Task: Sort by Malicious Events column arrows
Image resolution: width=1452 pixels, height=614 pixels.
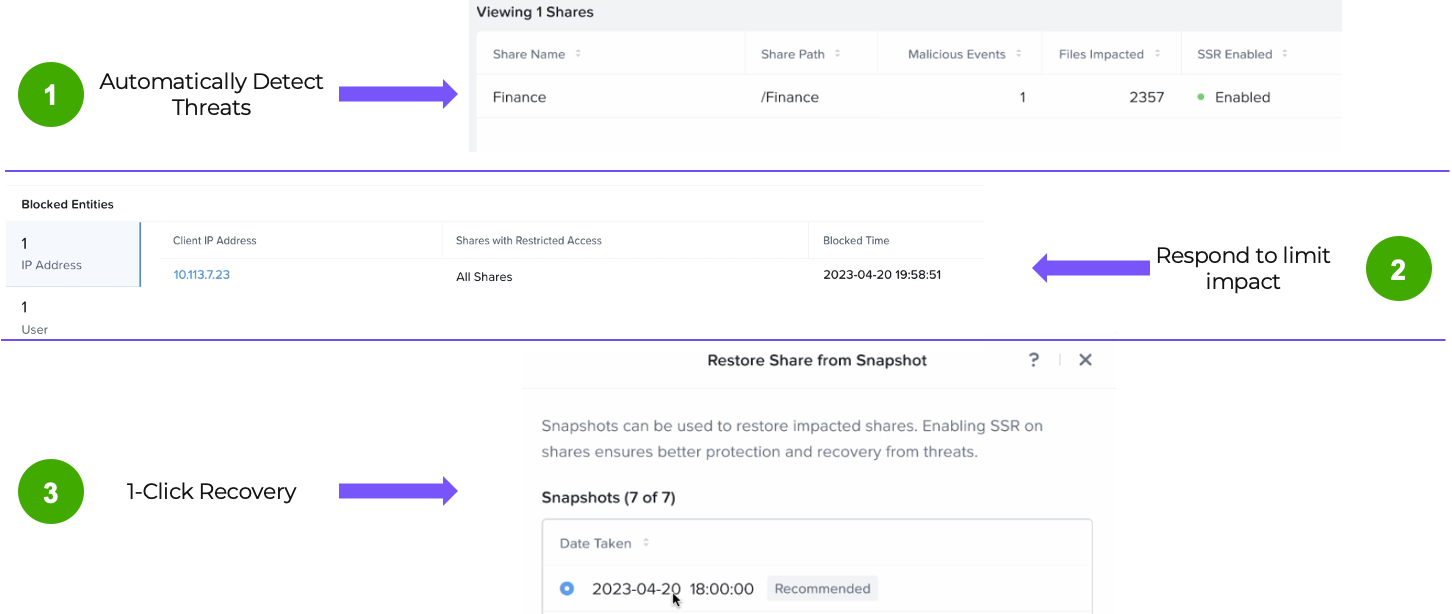Action: coord(1019,54)
